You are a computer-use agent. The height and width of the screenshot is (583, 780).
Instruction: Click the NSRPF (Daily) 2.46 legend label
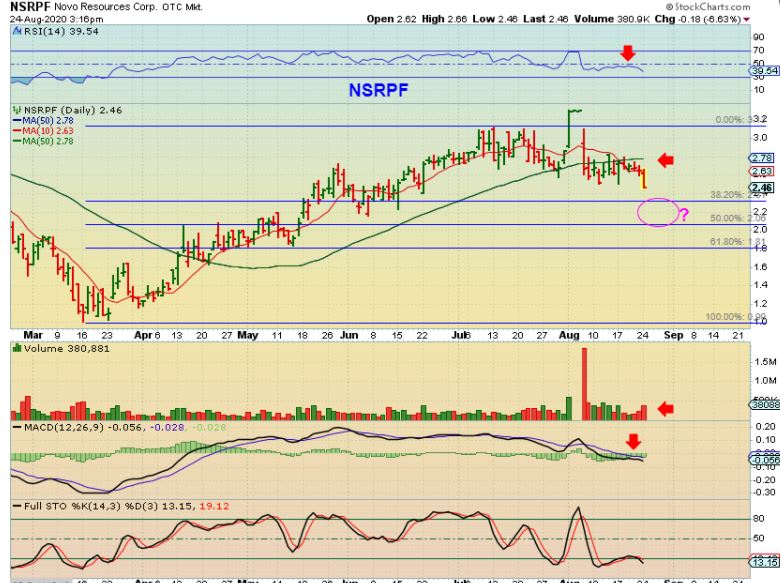click(x=73, y=110)
